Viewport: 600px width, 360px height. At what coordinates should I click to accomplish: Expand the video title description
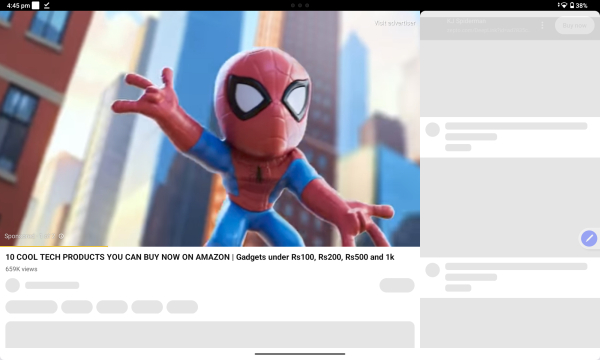[x=200, y=257]
